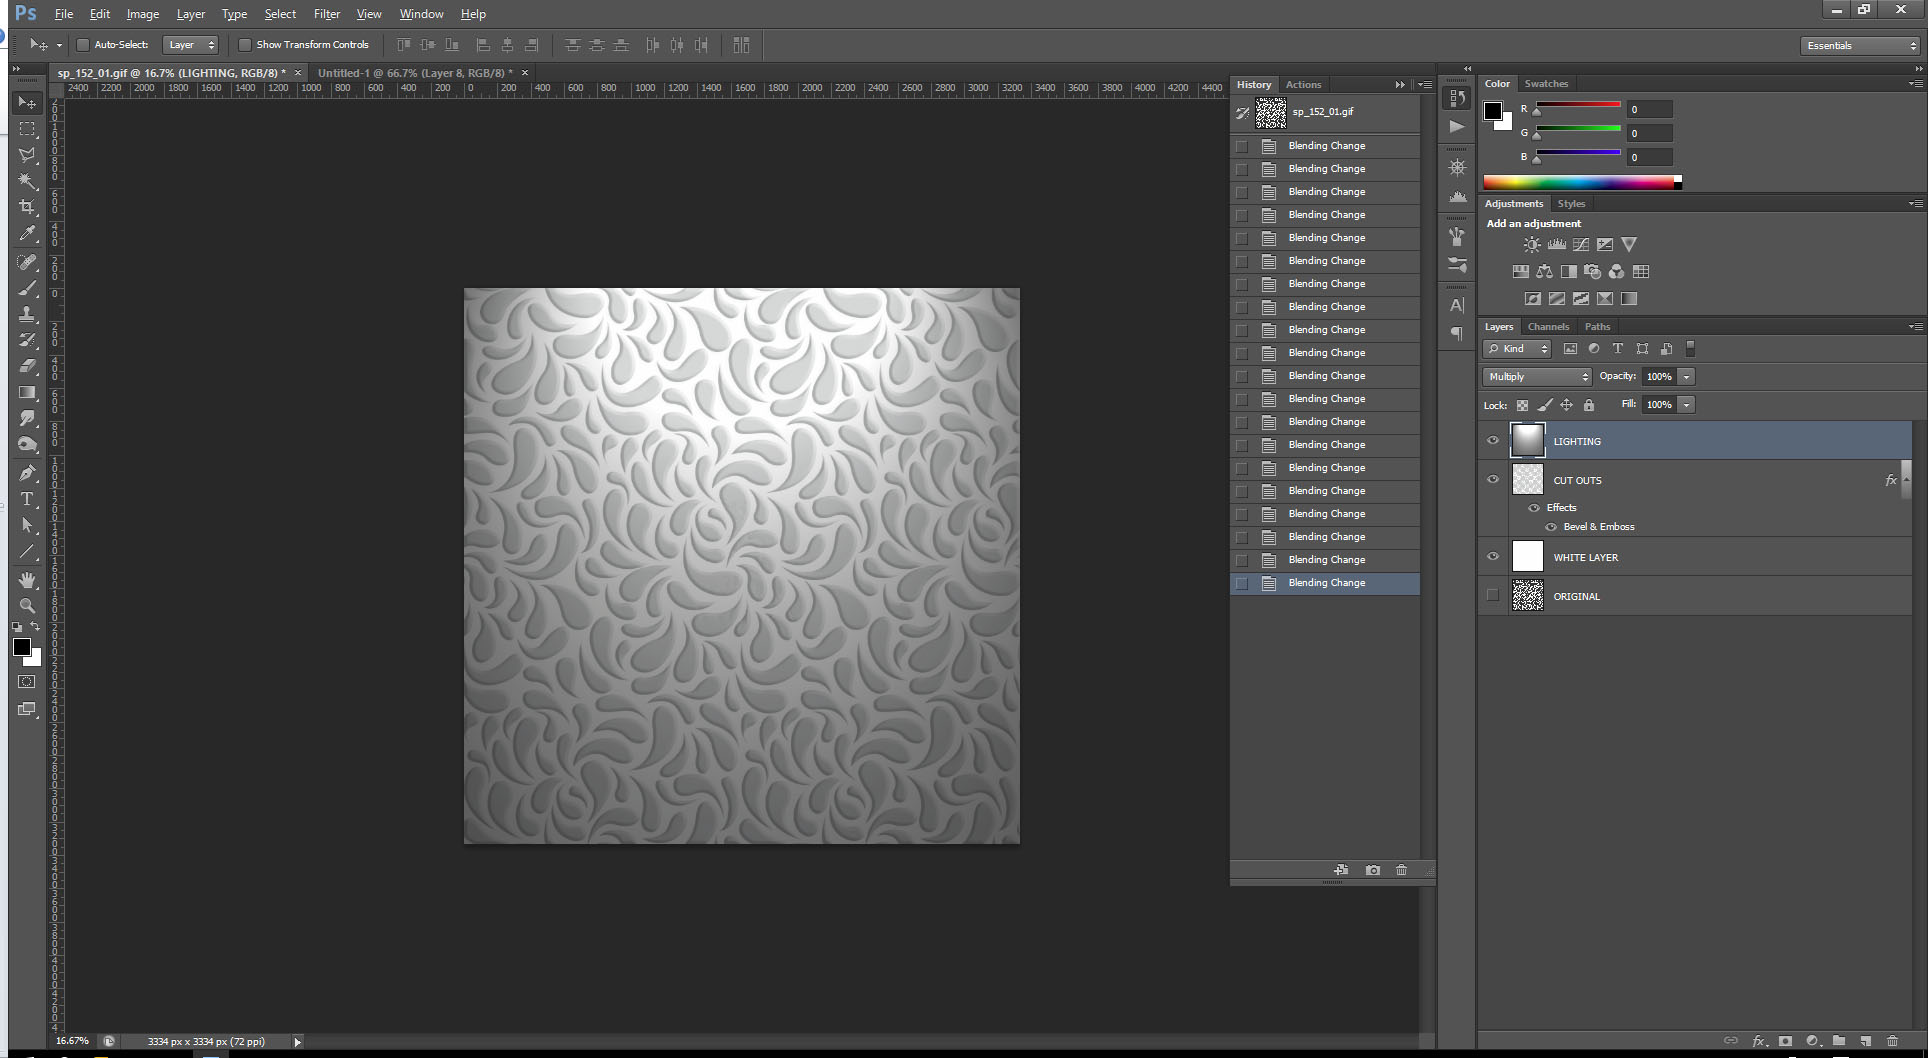Open the Multiply blend mode dropdown
This screenshot has width=1928, height=1058.
(1537, 377)
